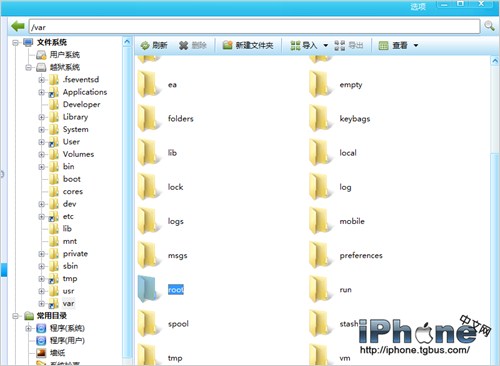Image resolution: width=500 pixels, height=366 pixels.
Task: Click the /var path address field
Action: point(254,26)
